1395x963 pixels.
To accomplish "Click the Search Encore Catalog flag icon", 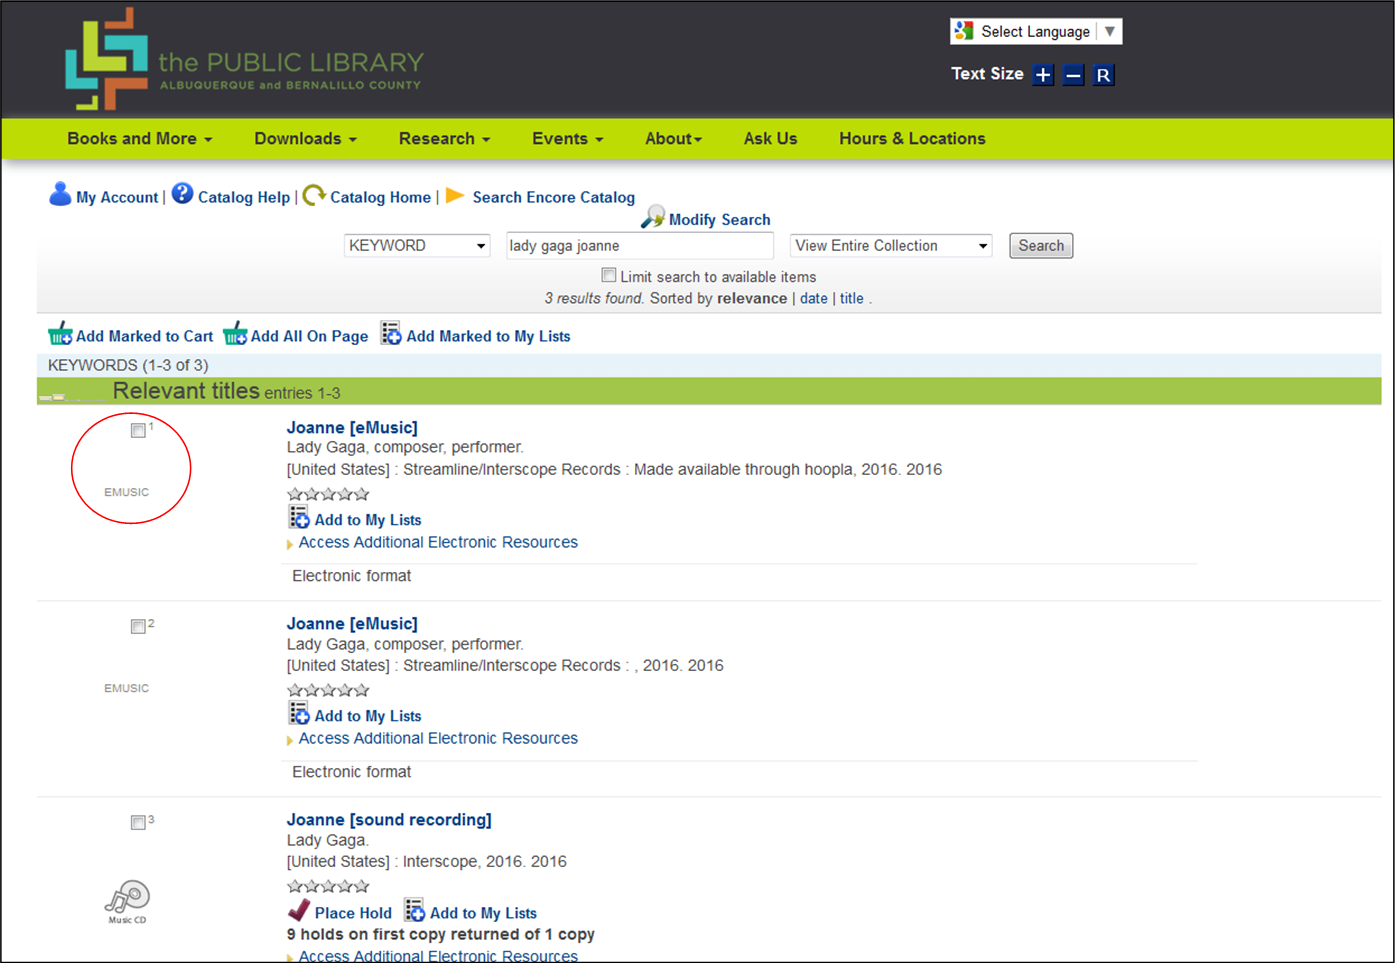I will click(455, 195).
